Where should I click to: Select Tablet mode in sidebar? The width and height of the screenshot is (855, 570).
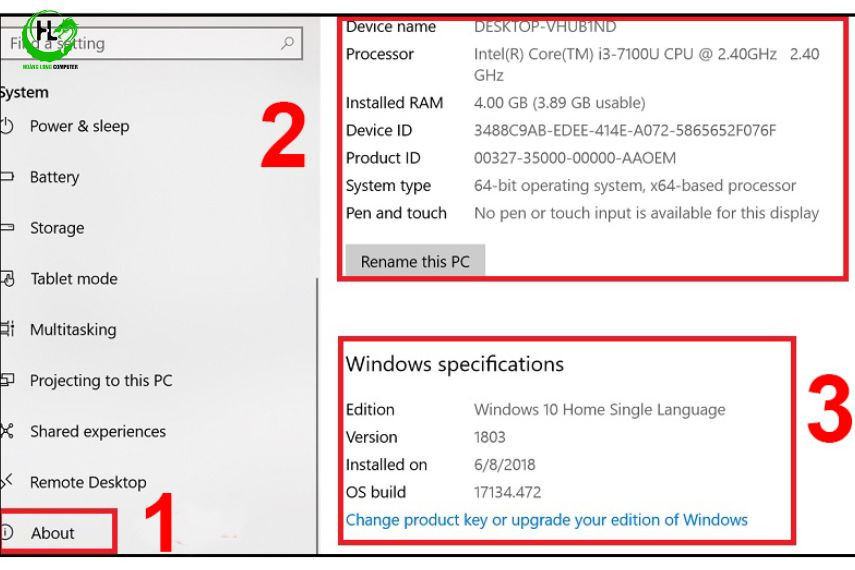coord(74,279)
